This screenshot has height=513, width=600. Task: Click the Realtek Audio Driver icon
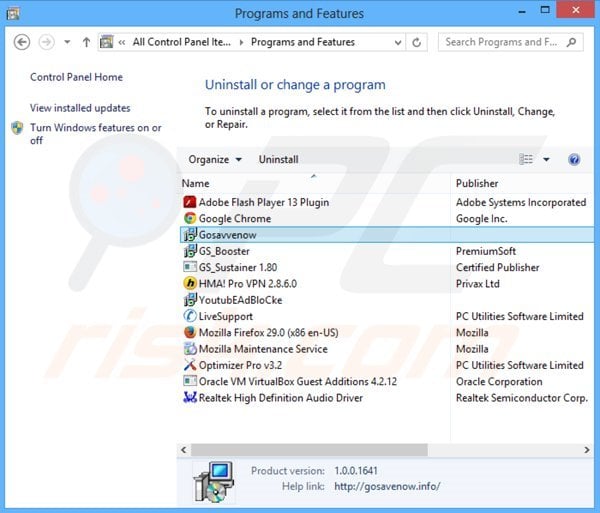(189, 397)
